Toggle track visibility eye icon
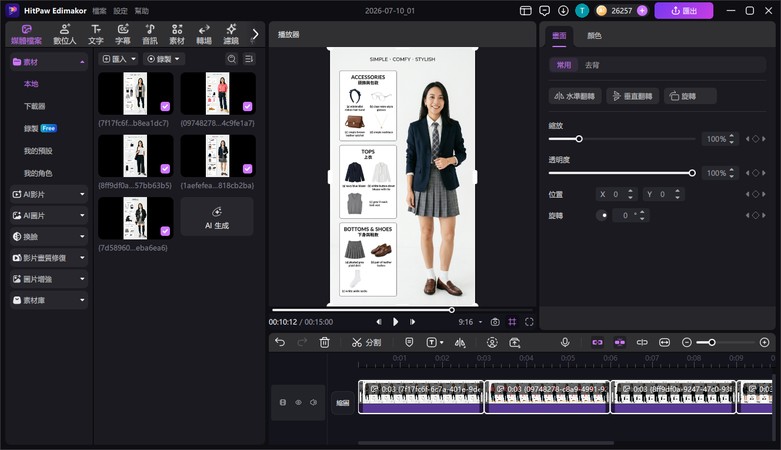 [x=298, y=402]
